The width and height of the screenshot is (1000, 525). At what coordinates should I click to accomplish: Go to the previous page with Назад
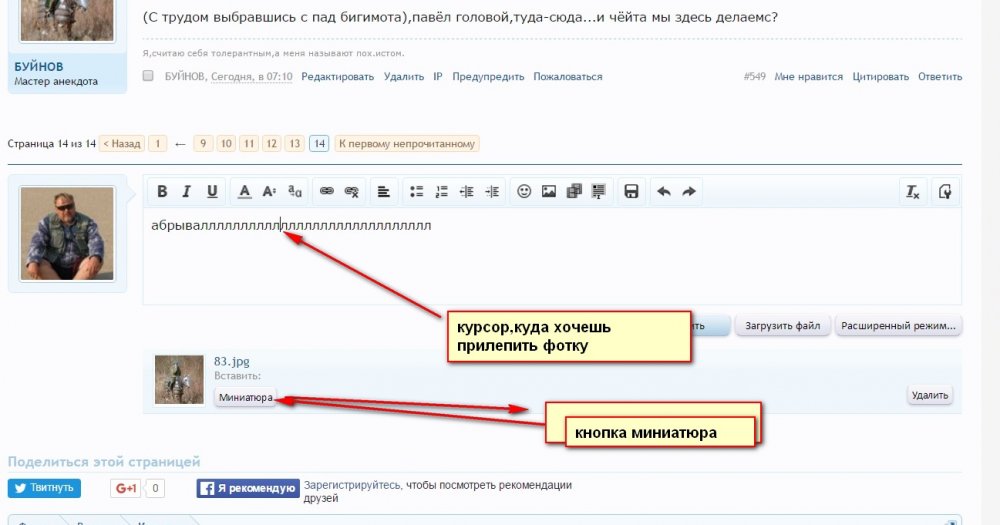[122, 144]
